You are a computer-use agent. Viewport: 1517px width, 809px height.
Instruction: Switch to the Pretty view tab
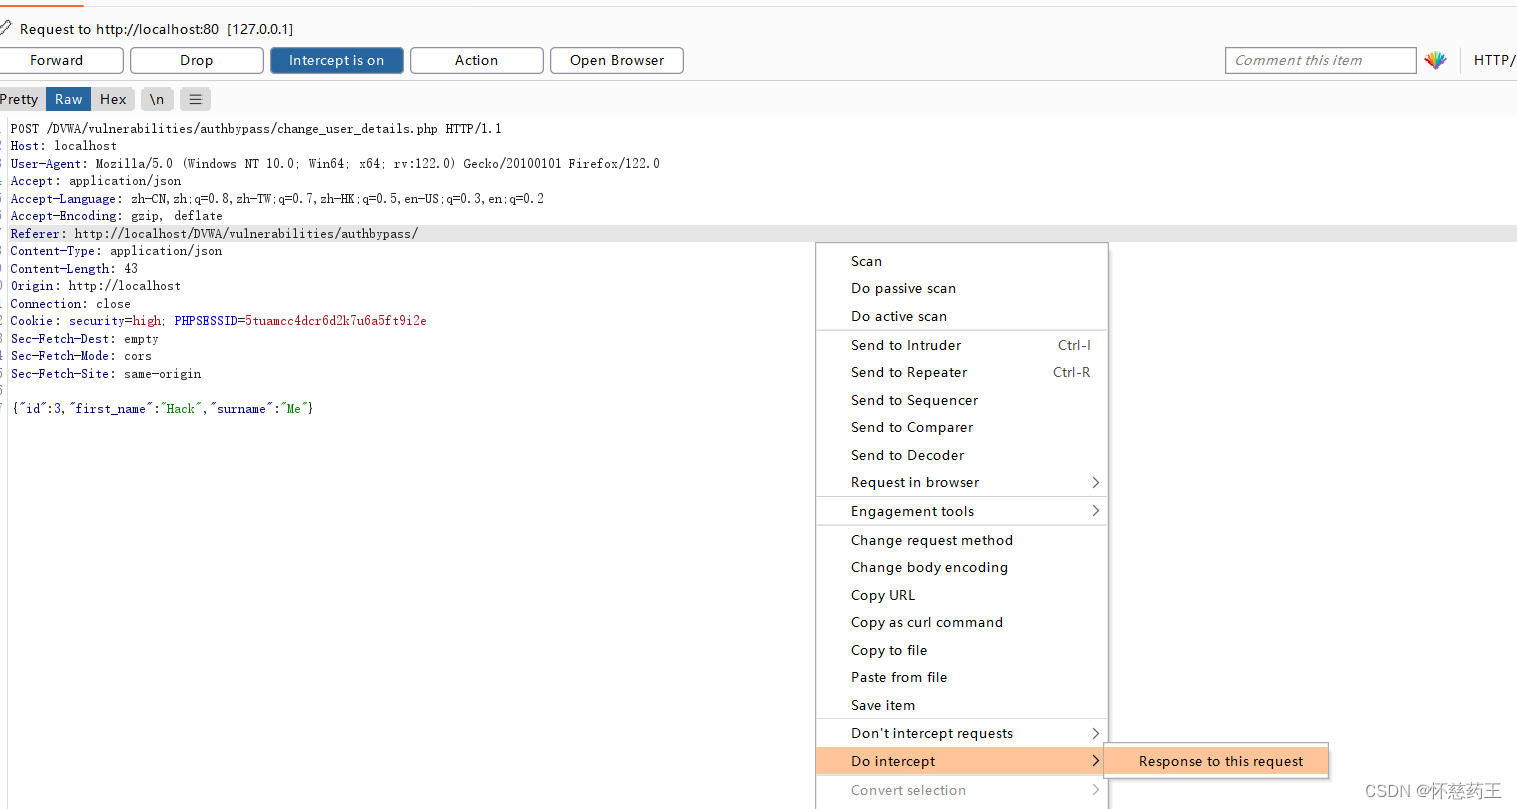click(x=20, y=99)
